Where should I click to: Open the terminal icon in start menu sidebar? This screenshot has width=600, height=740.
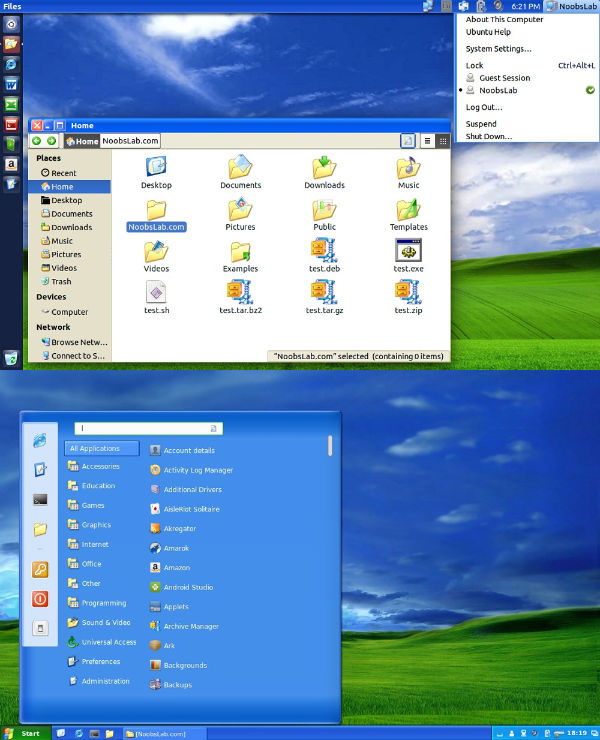click(40, 500)
